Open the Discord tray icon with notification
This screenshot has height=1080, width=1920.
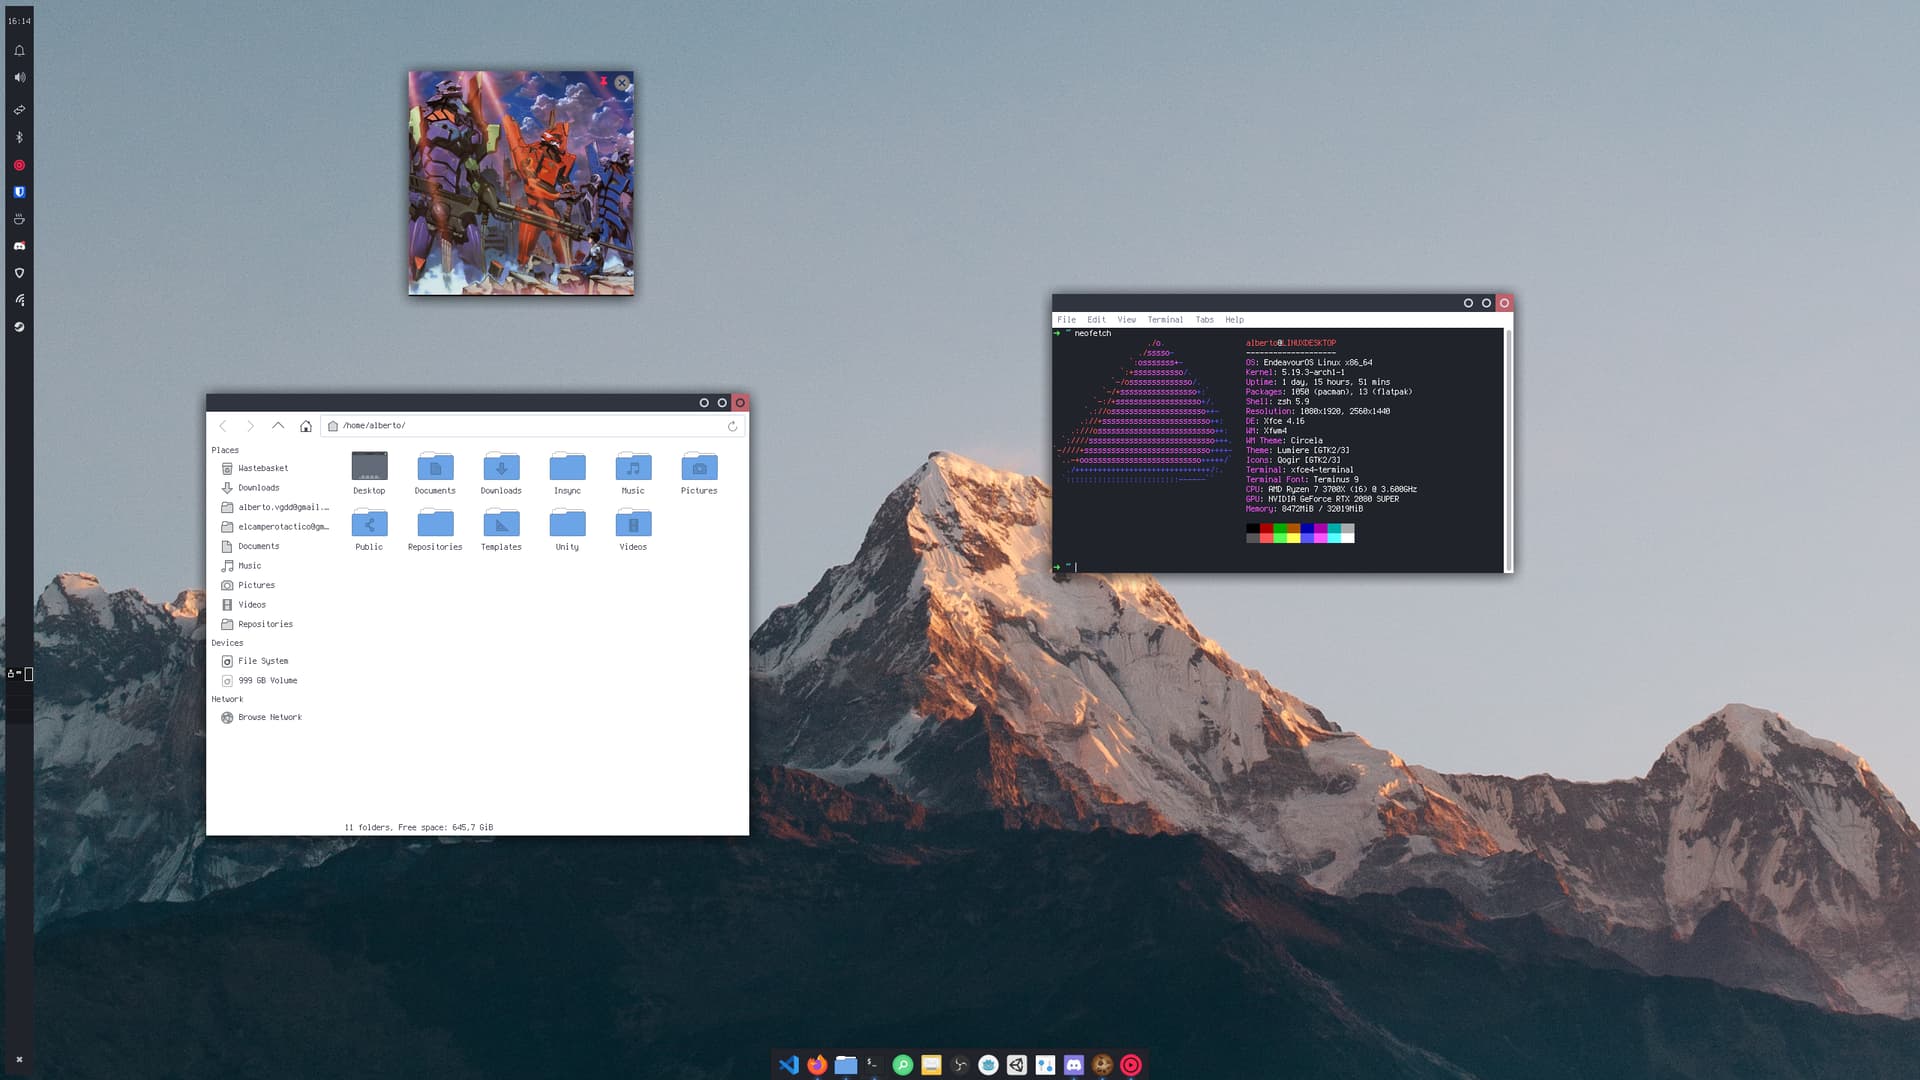click(x=19, y=246)
